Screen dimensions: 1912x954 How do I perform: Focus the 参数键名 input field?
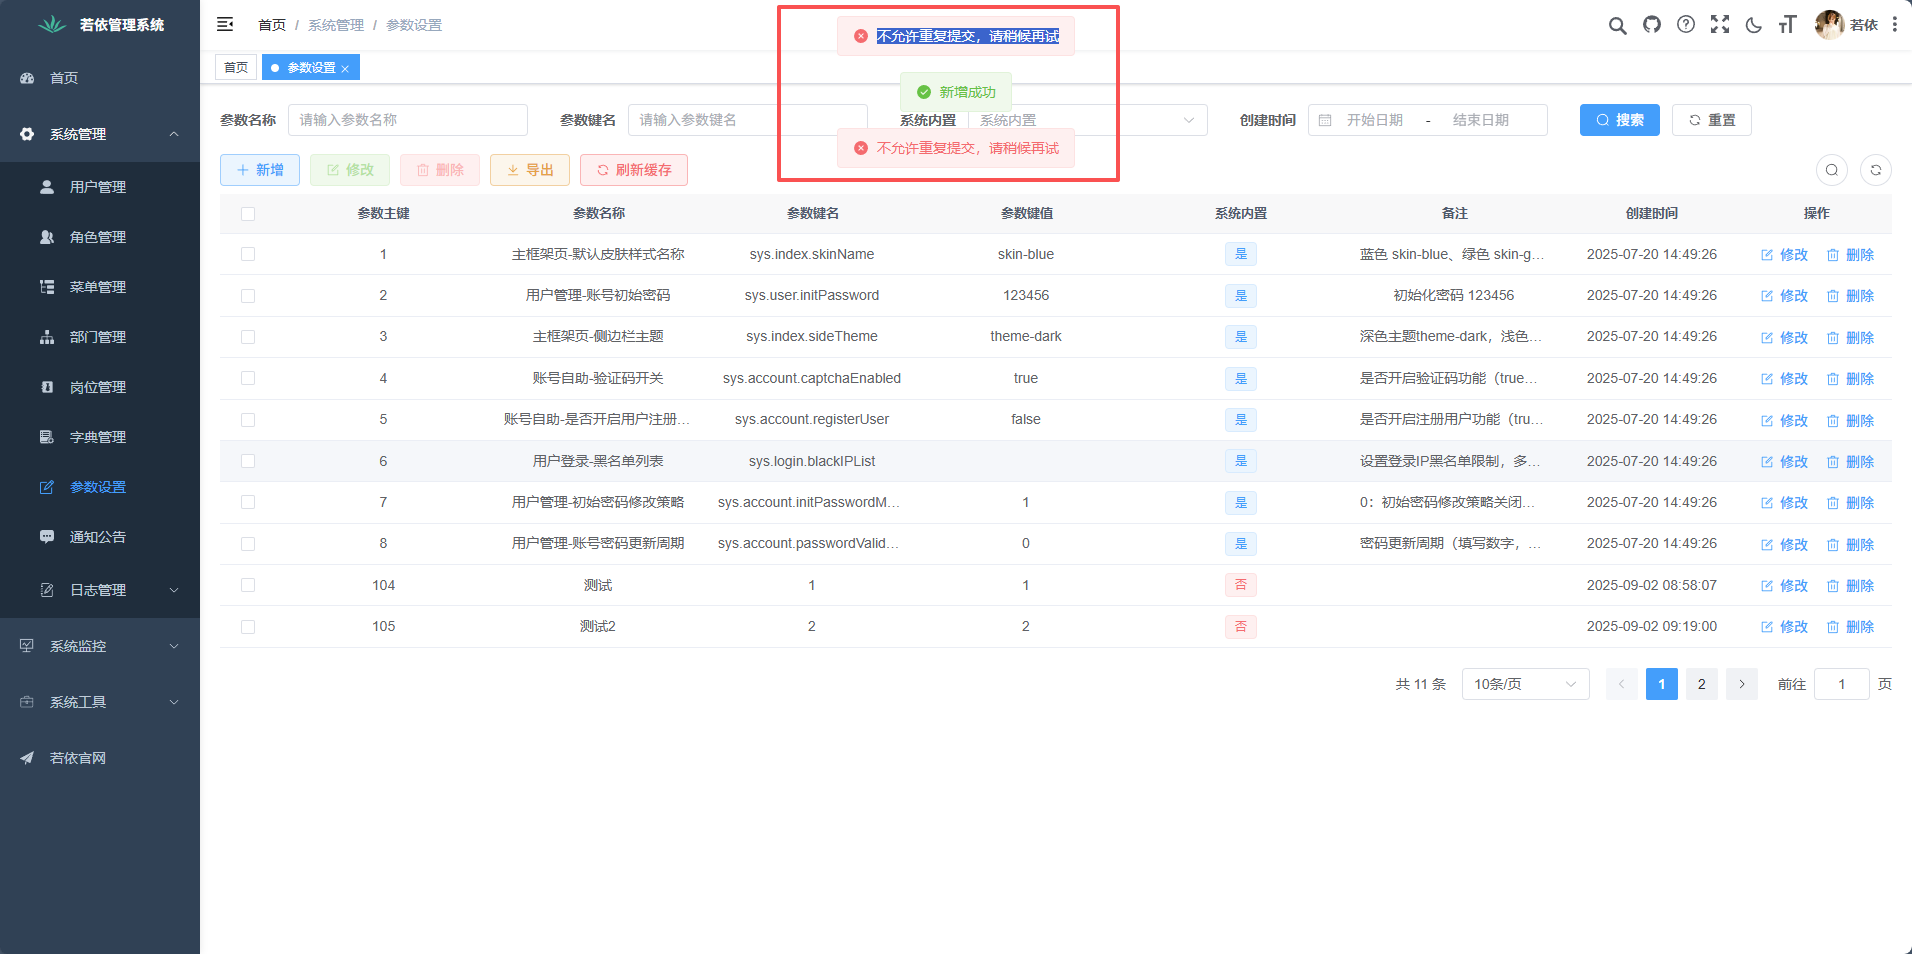[x=748, y=120]
